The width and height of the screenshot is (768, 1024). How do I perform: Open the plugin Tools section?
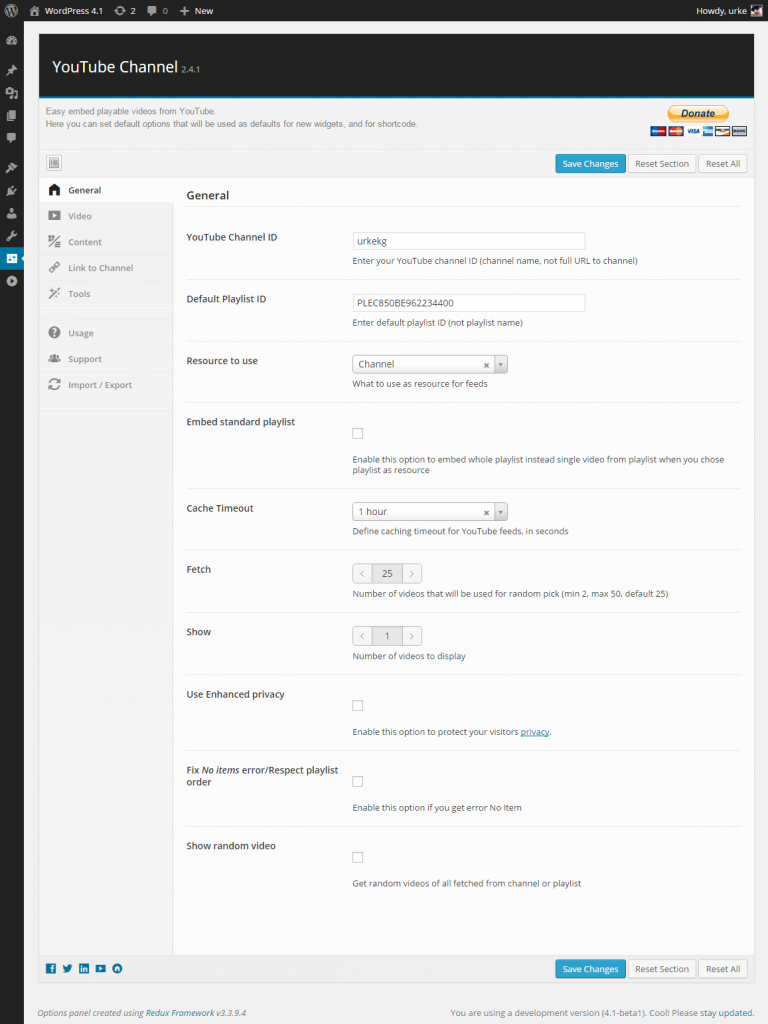(106, 294)
